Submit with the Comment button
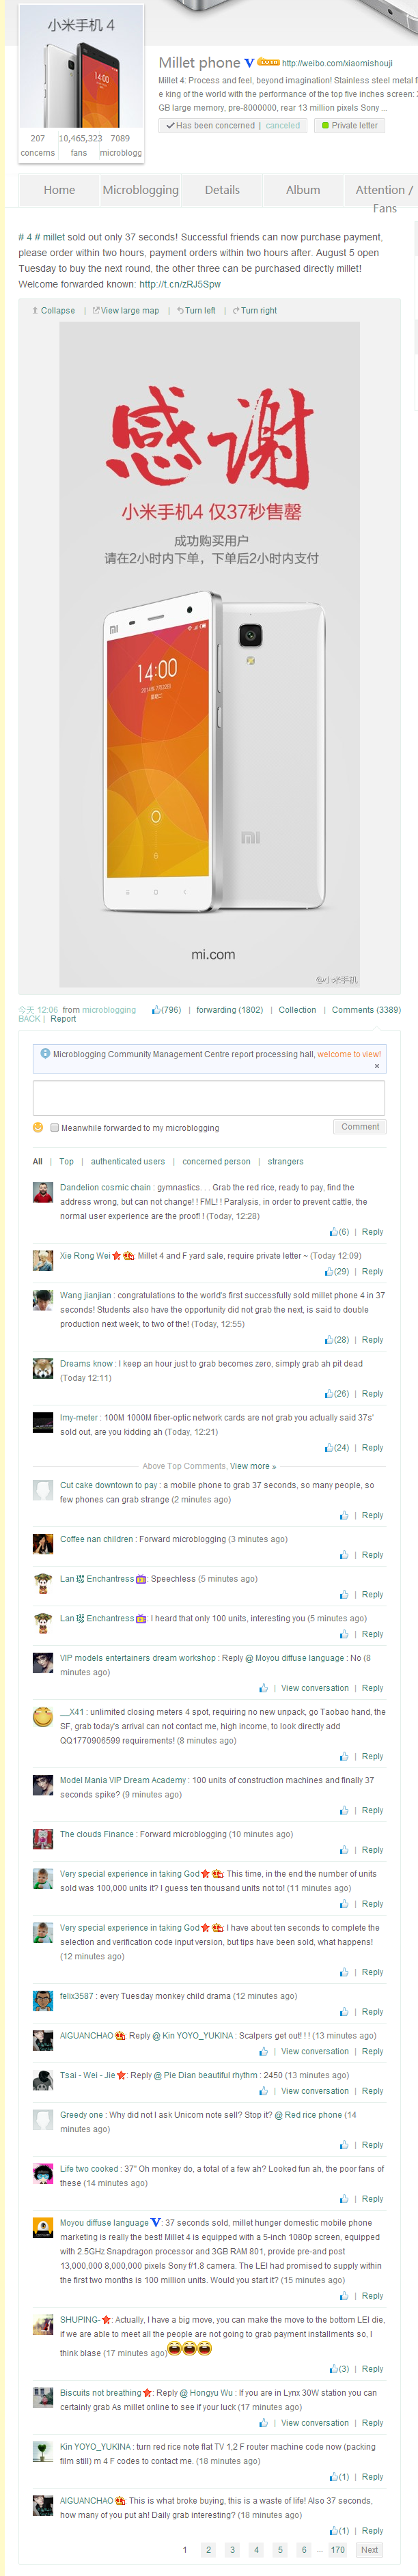This screenshot has height=2576, width=418. pyautogui.click(x=359, y=1127)
